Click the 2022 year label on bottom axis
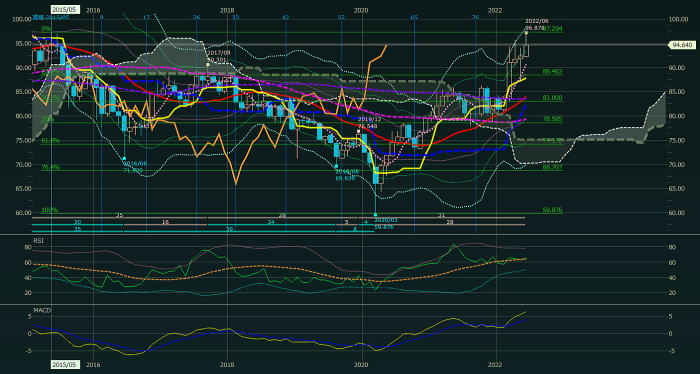Viewport: 700px width, 374px height. (496, 365)
